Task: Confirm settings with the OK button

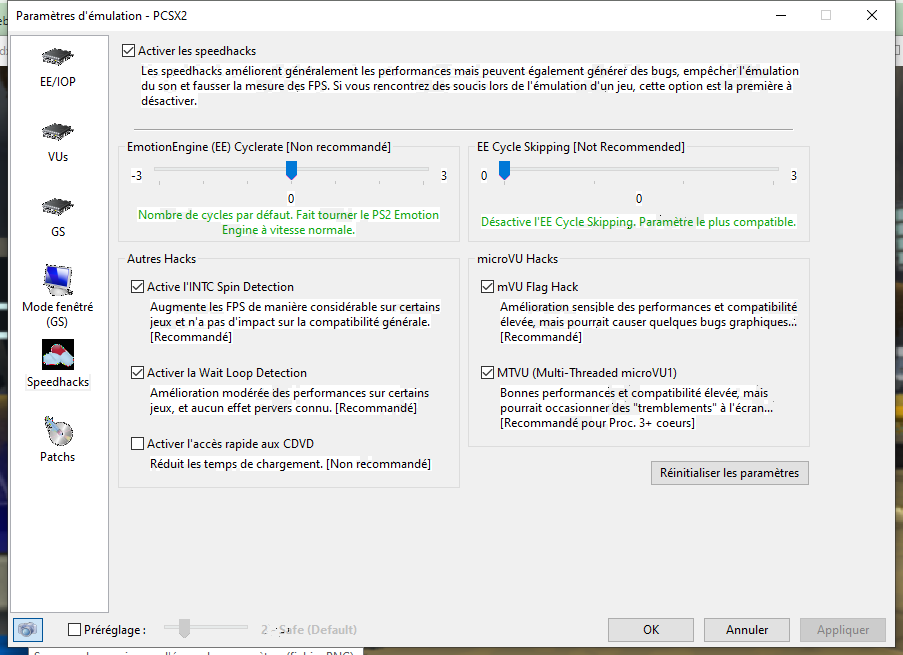Action: coord(651,630)
